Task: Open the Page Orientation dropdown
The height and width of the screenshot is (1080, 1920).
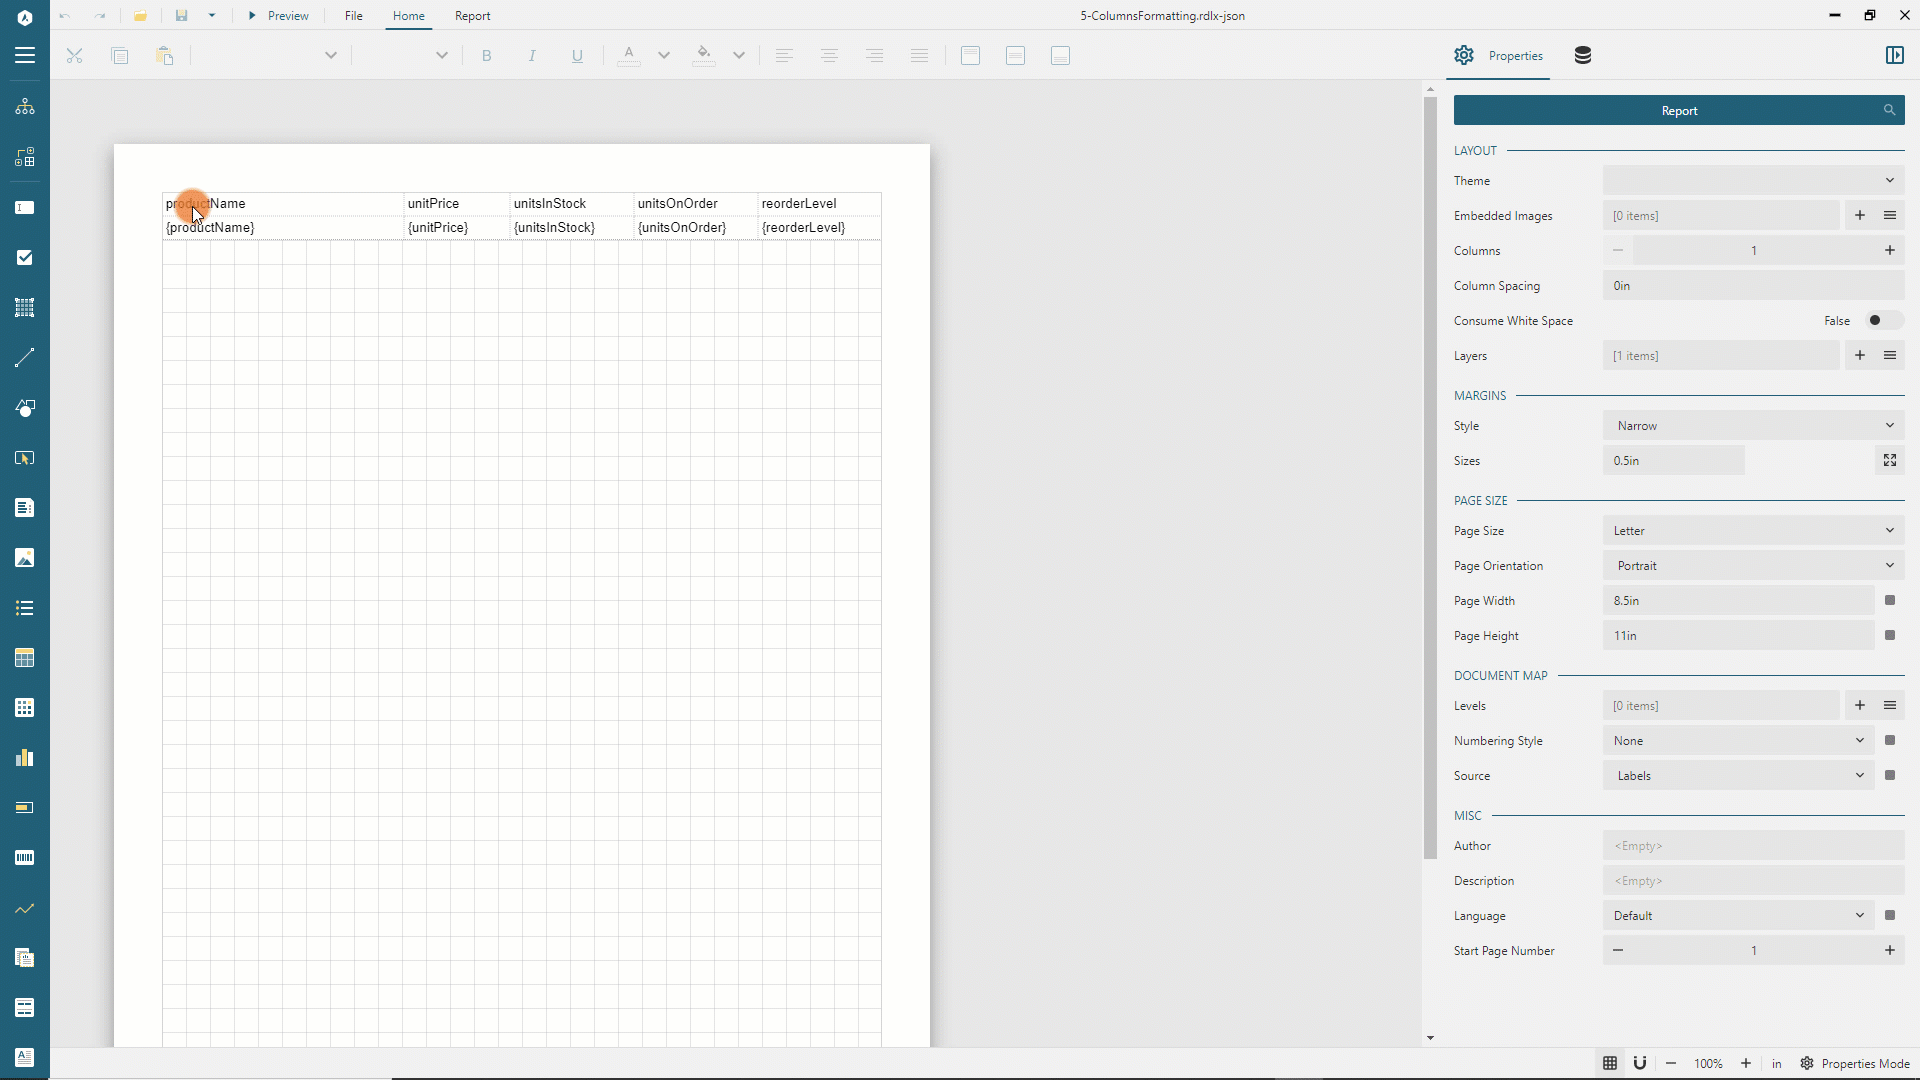Action: pos(1753,566)
